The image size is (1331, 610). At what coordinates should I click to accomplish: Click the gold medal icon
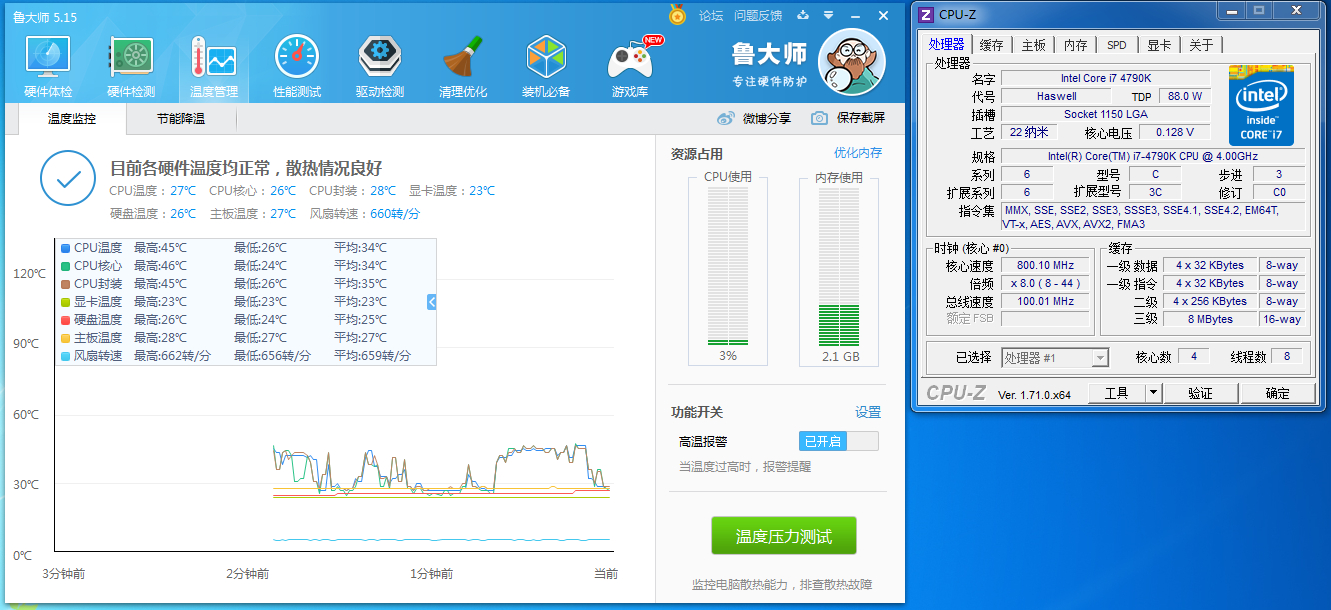[678, 15]
